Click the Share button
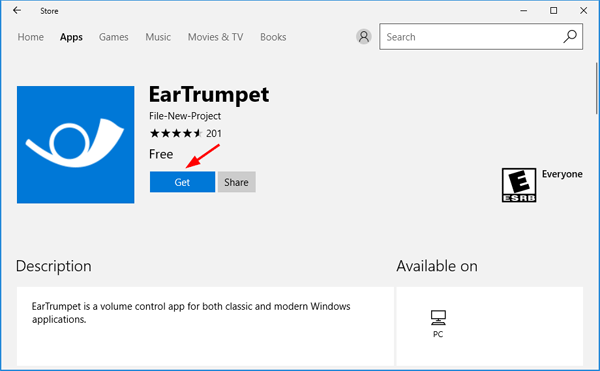The image size is (600, 371). [236, 182]
